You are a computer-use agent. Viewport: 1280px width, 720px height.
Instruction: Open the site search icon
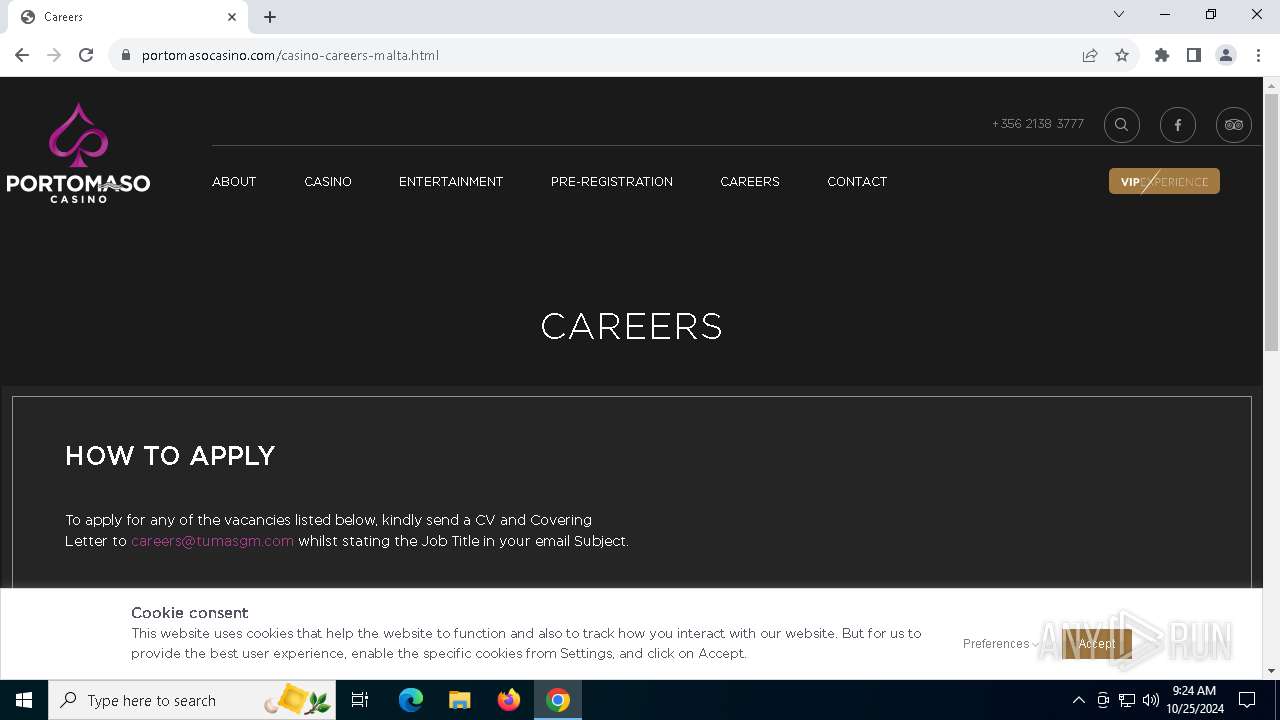[1121, 125]
